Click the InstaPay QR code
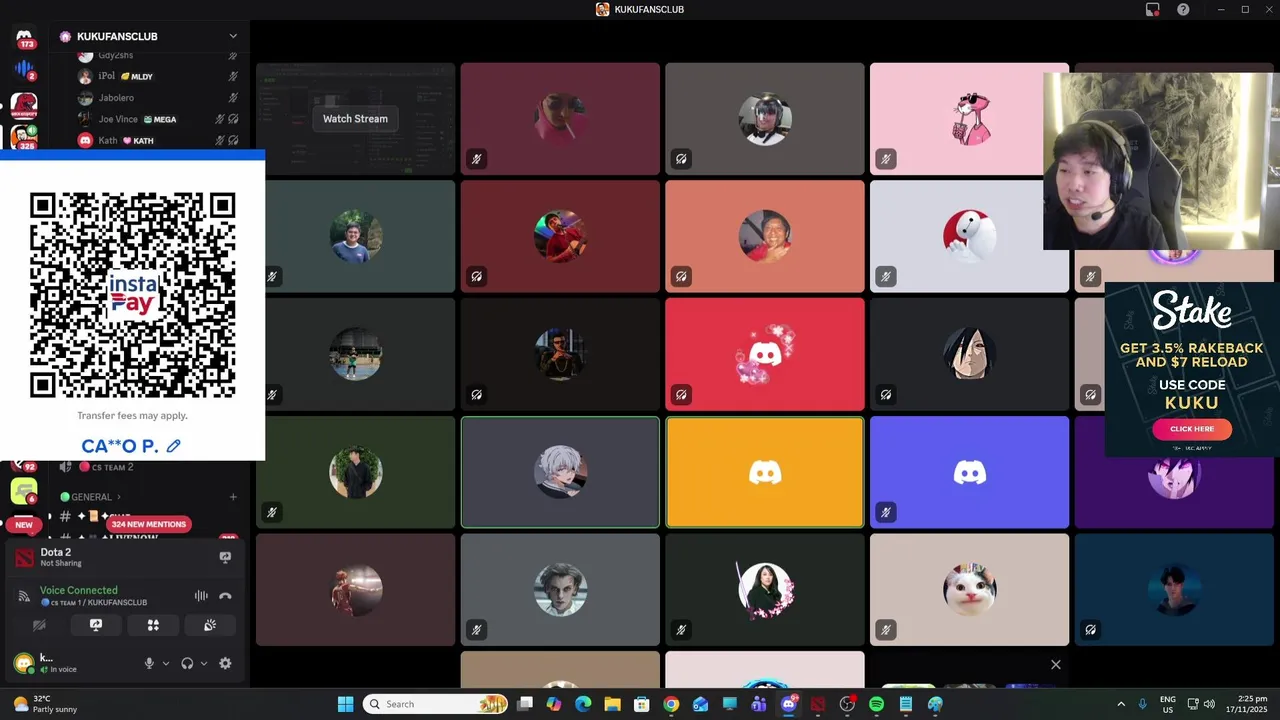 pyautogui.click(x=132, y=295)
